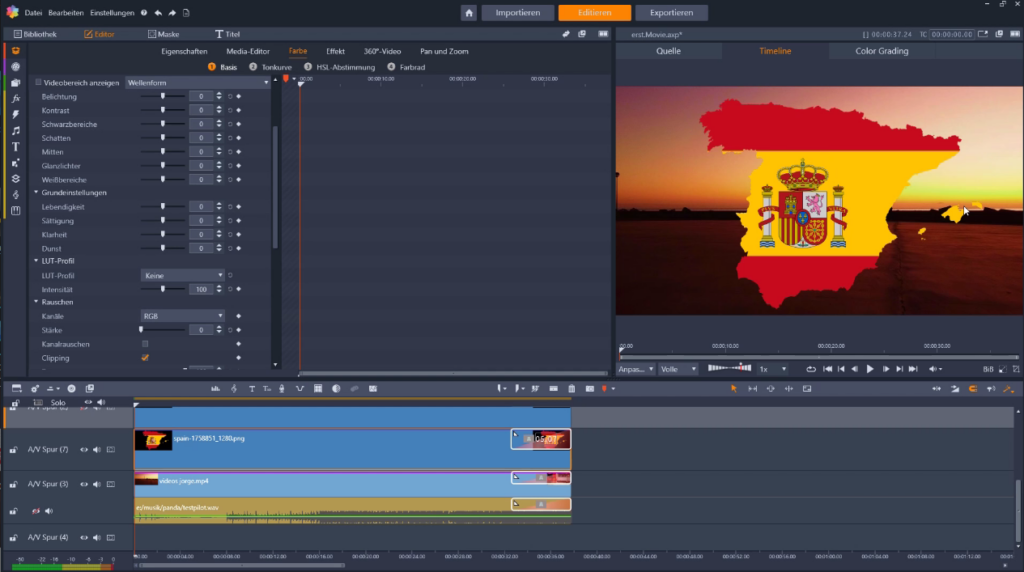
Task: Mute A/V Spur (7) speaker icon
Action: point(97,450)
